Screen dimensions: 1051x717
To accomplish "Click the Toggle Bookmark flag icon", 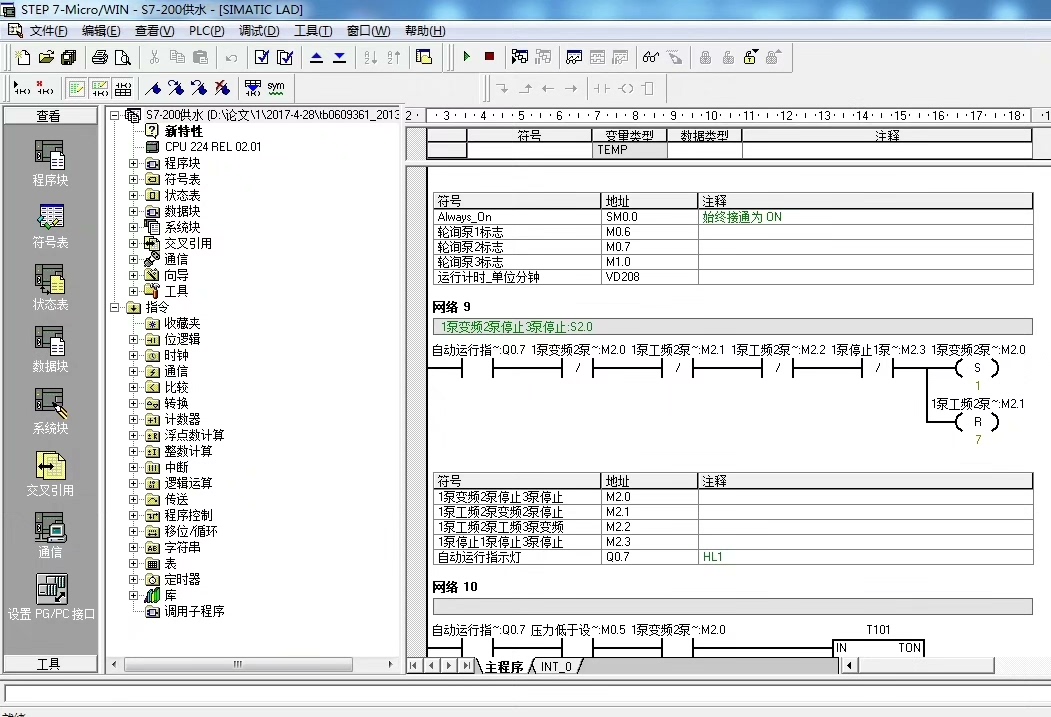I will (x=153, y=88).
